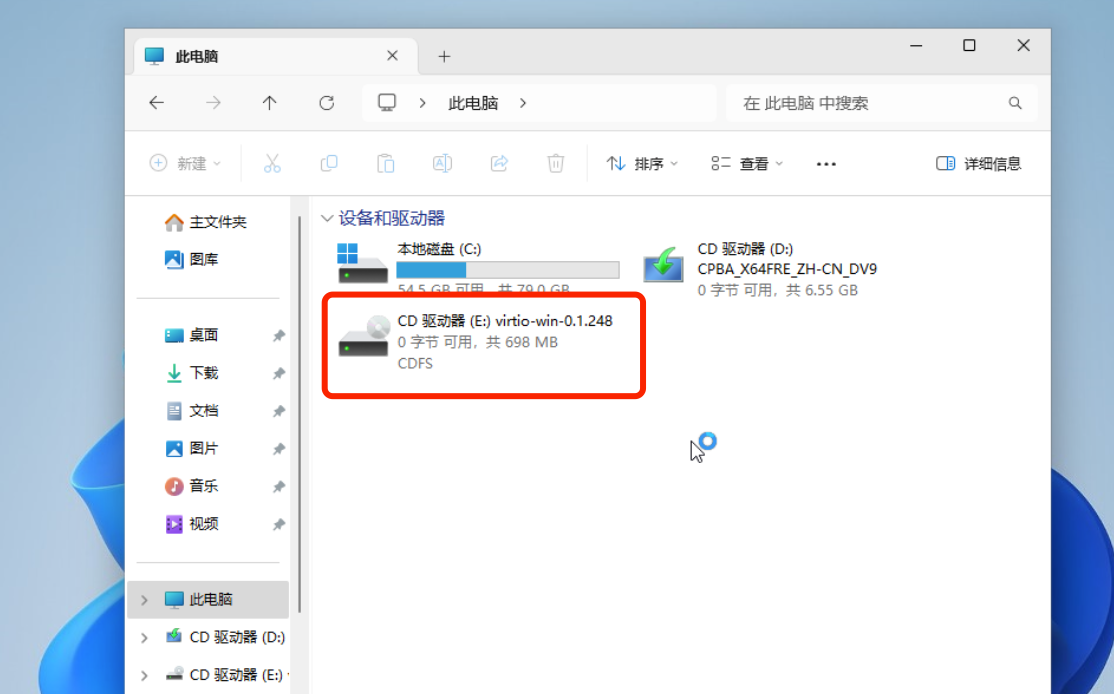Click the C: drive usage bar
Image resolution: width=1114 pixels, height=694 pixels.
[x=508, y=269]
